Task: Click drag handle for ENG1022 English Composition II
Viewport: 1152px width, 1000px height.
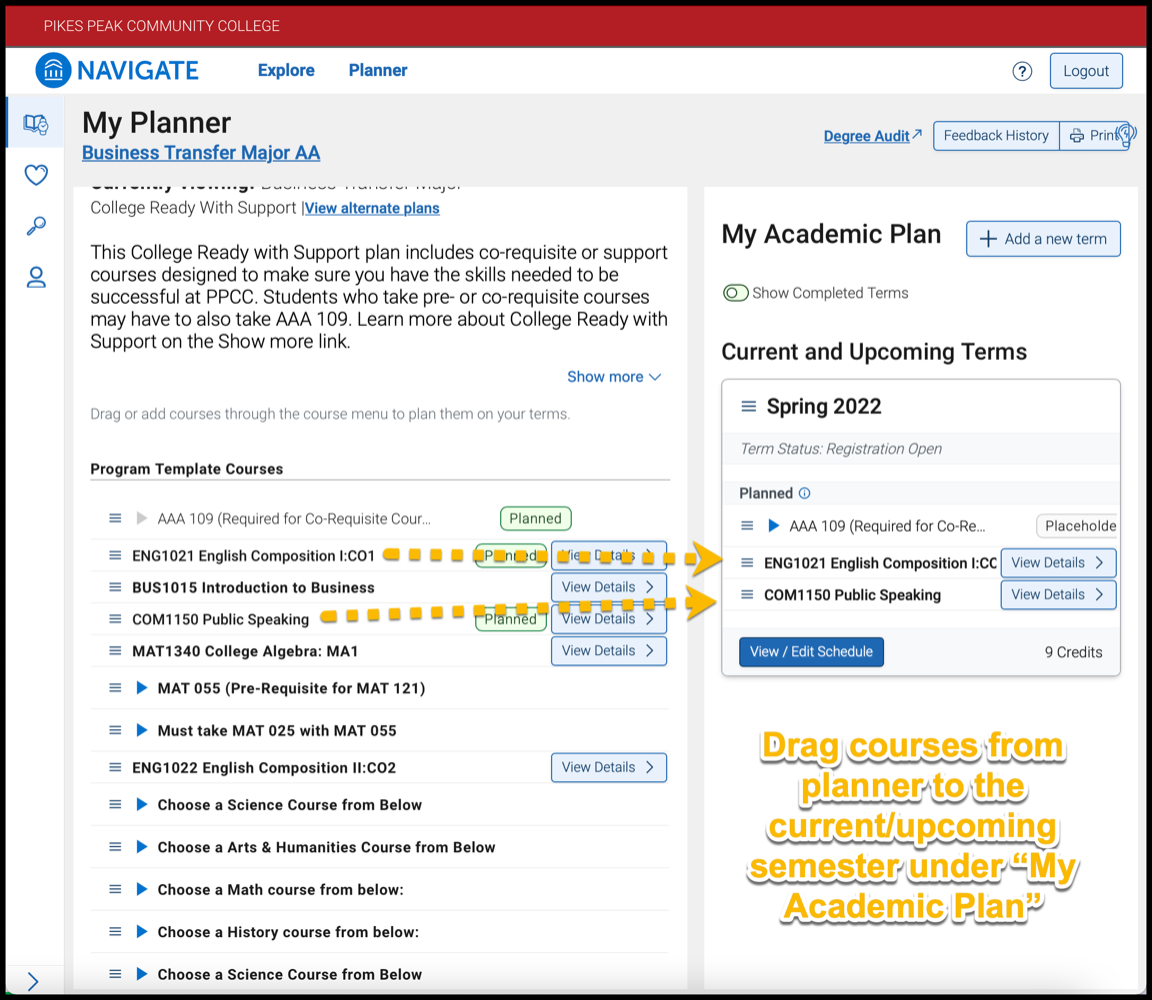Action: [x=115, y=767]
